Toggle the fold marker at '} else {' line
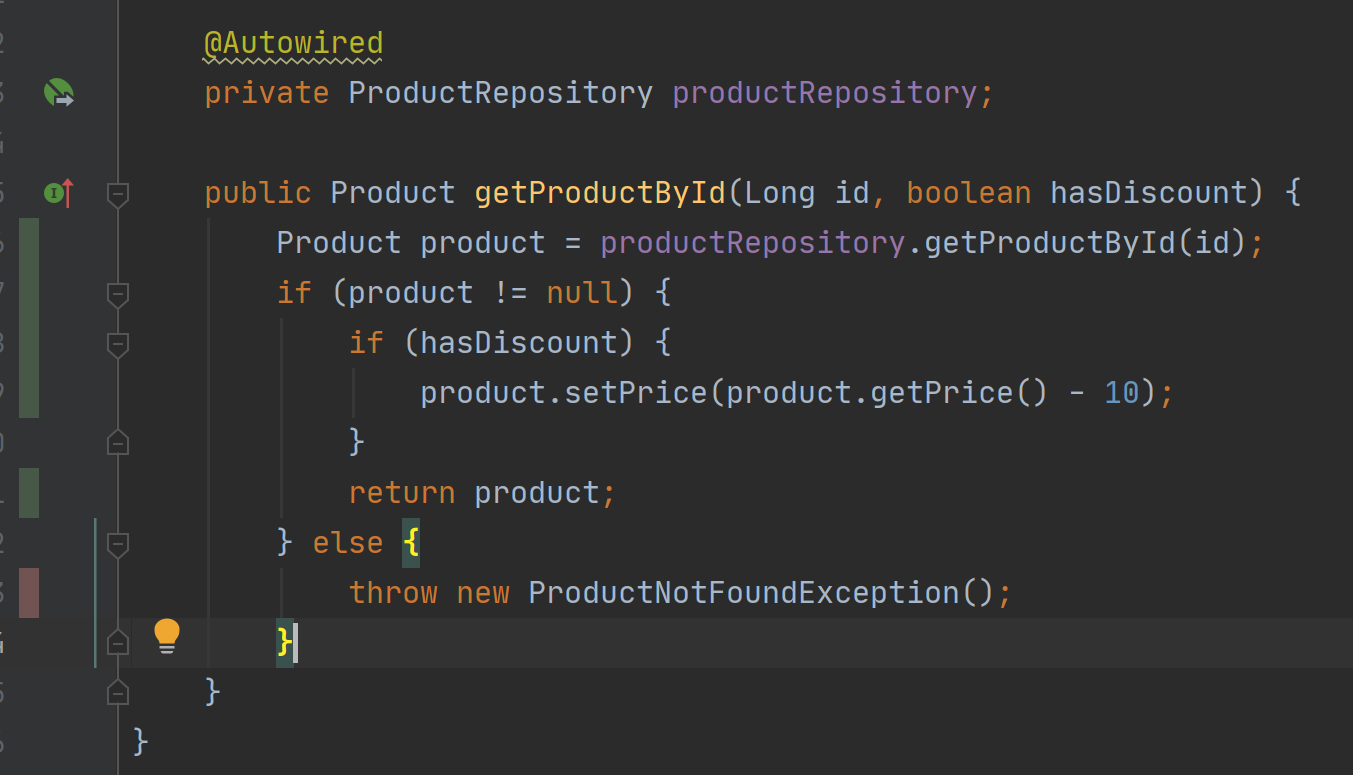 (118, 543)
